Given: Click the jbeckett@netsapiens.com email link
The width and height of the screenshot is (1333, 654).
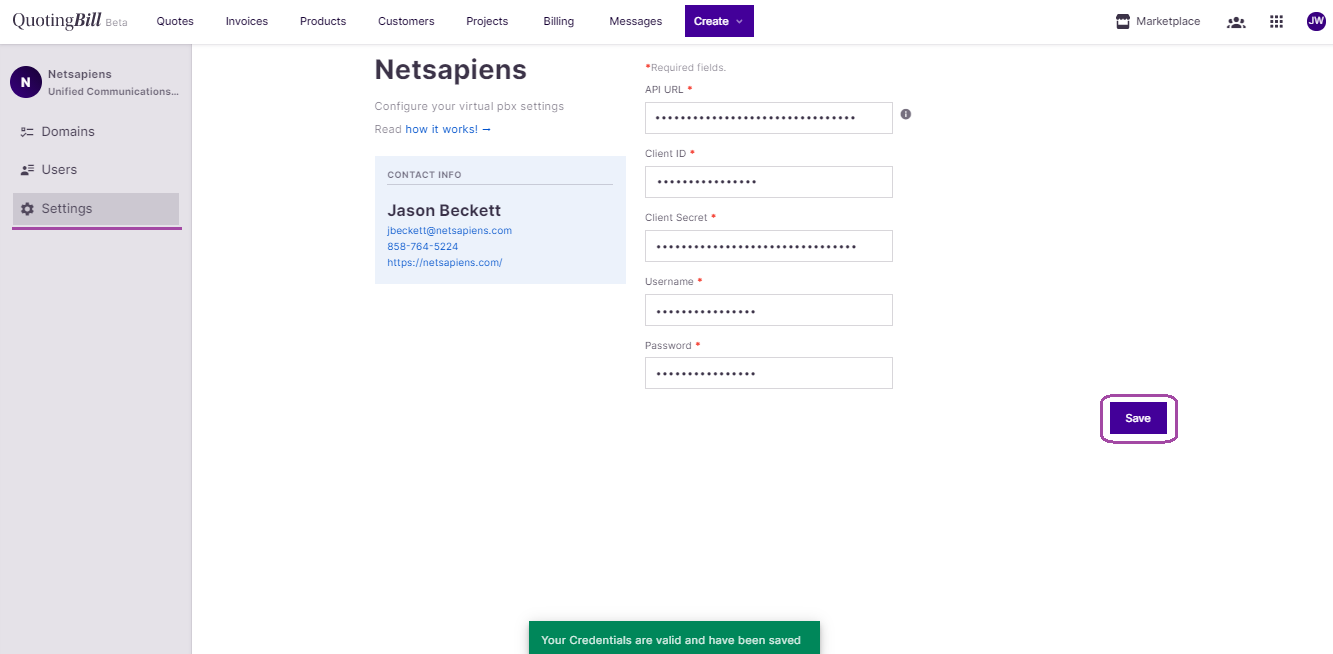Looking at the screenshot, I should click(x=449, y=230).
